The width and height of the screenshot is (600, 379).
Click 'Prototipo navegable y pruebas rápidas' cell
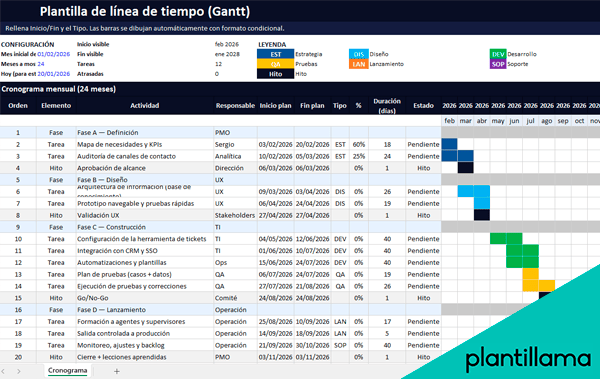[145, 203]
